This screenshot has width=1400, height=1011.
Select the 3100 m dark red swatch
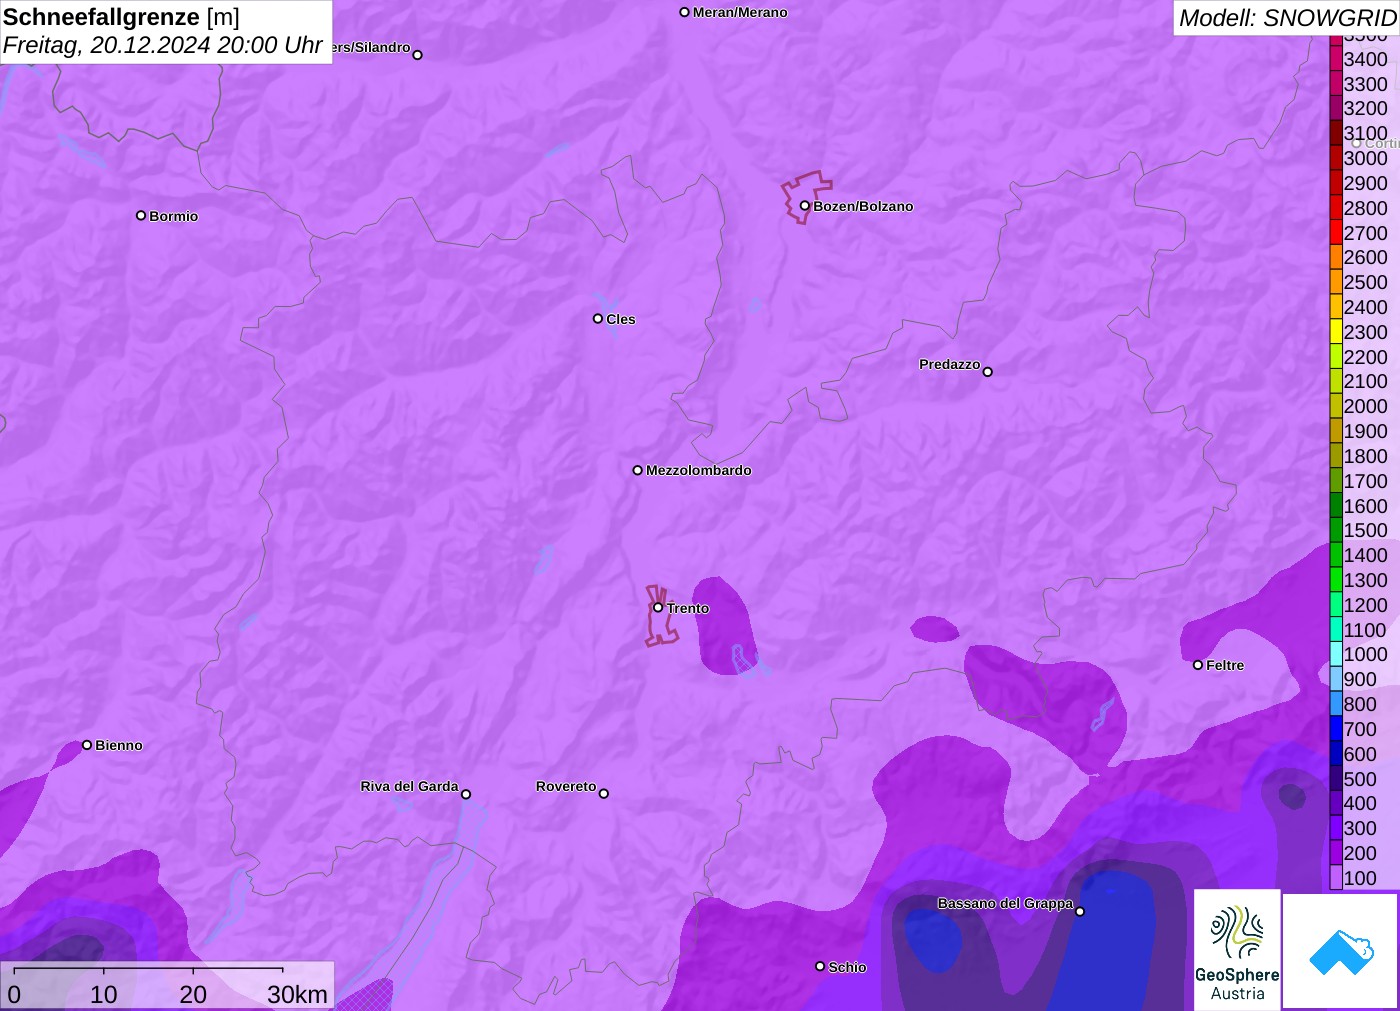pos(1336,133)
